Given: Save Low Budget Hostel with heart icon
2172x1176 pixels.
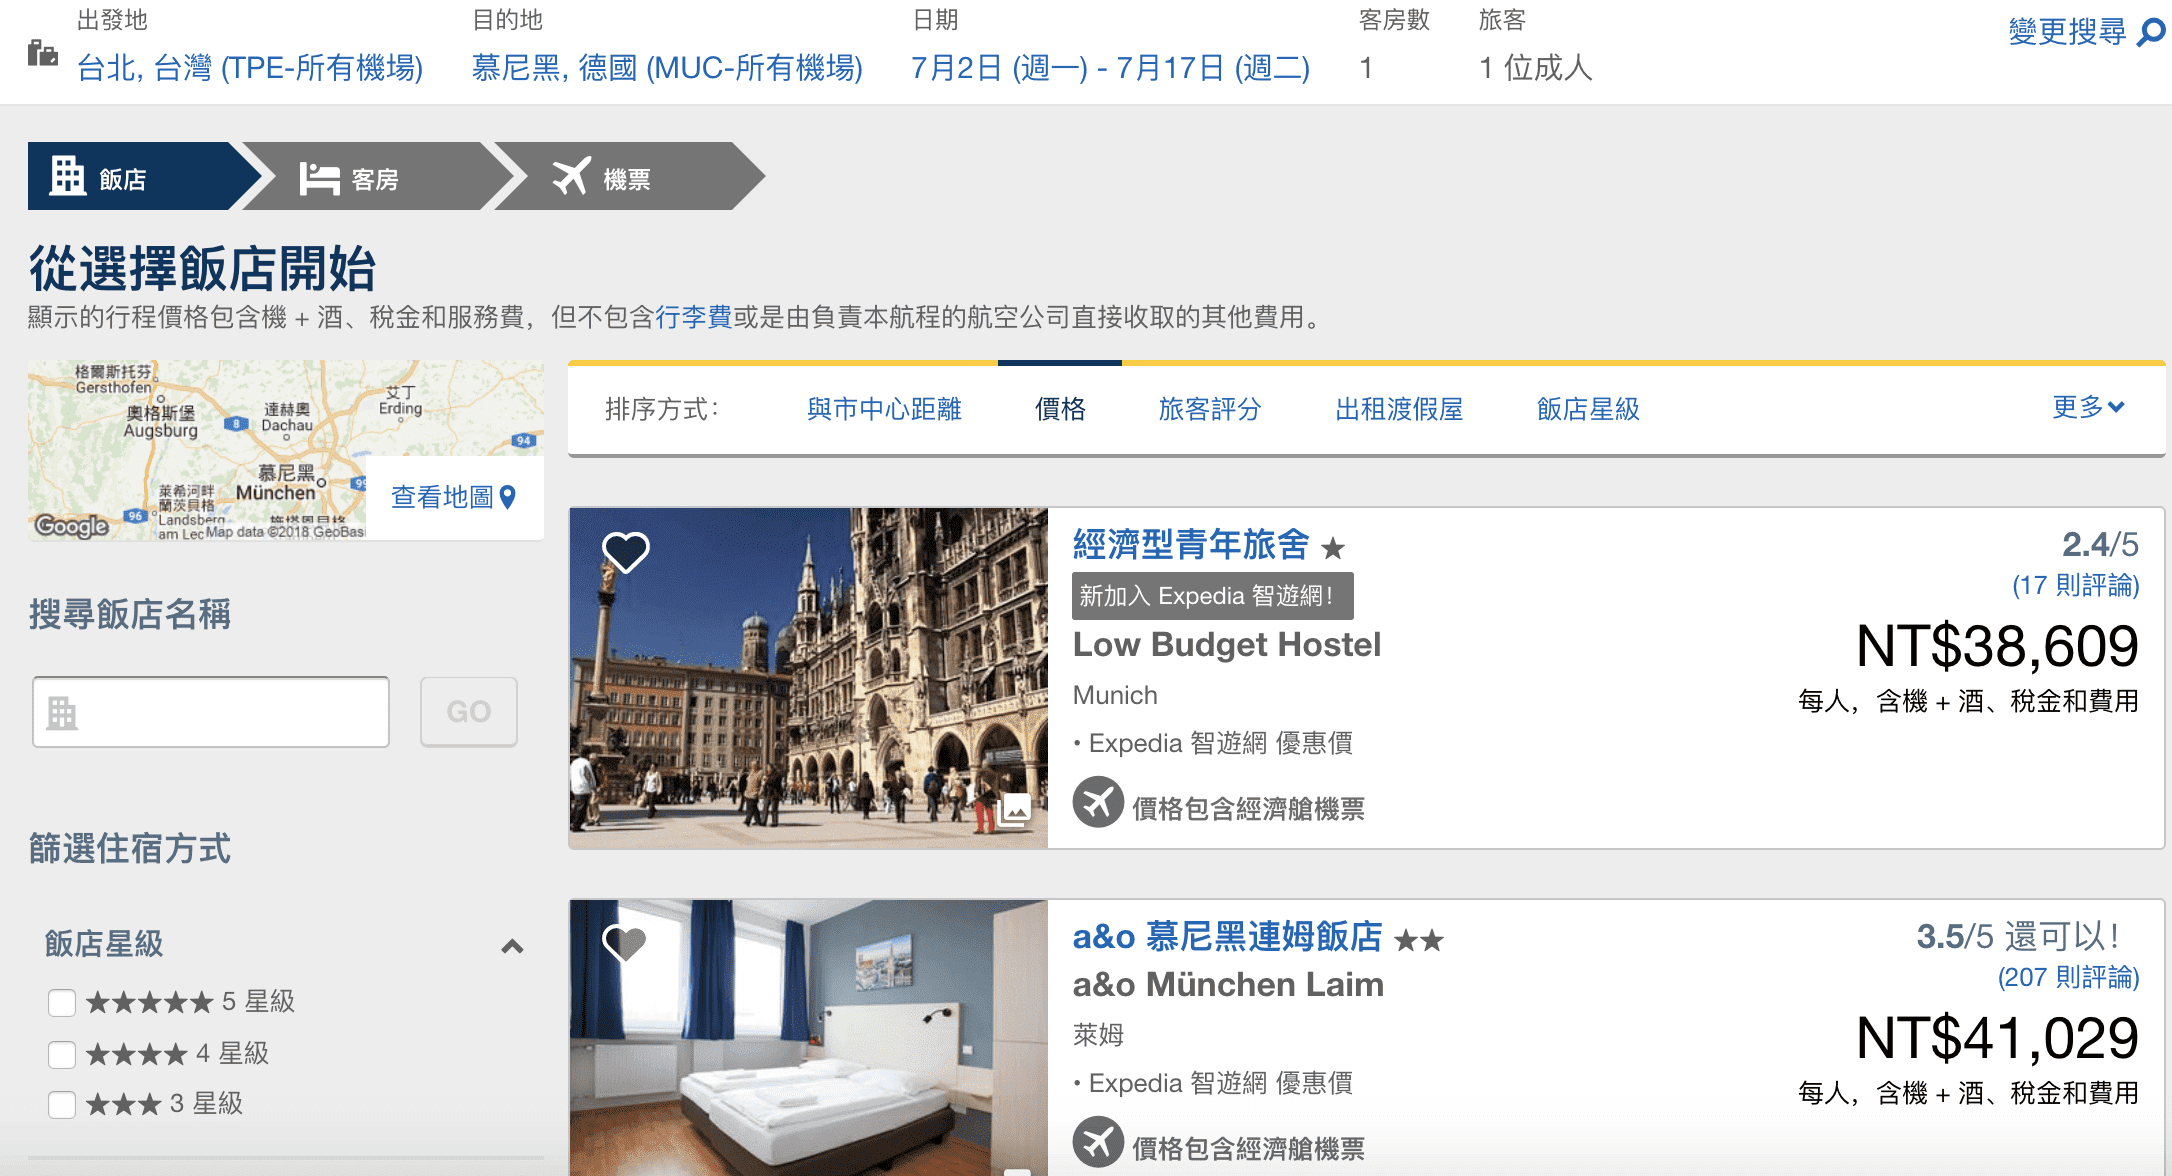Looking at the screenshot, I should (x=626, y=551).
